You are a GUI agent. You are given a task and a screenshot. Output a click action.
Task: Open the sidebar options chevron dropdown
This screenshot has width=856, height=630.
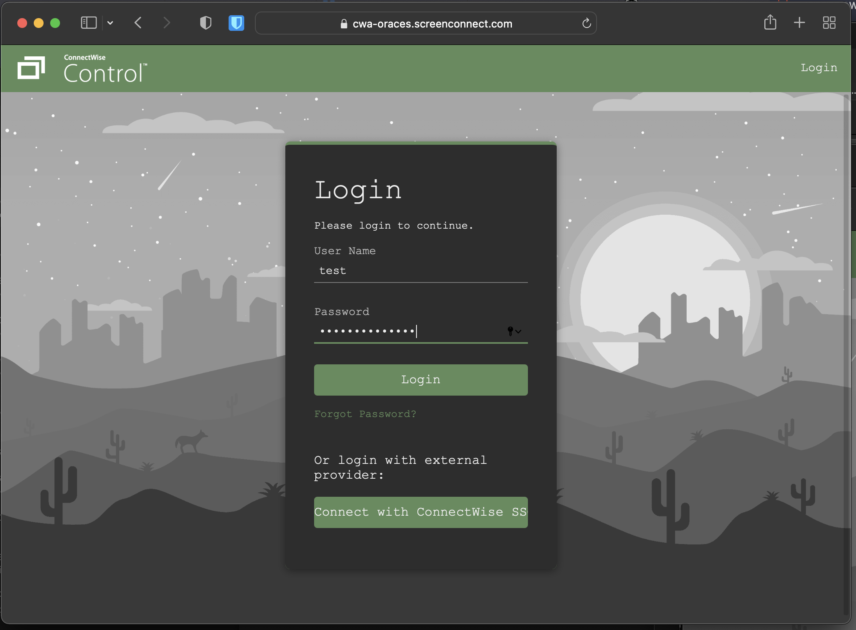click(110, 23)
